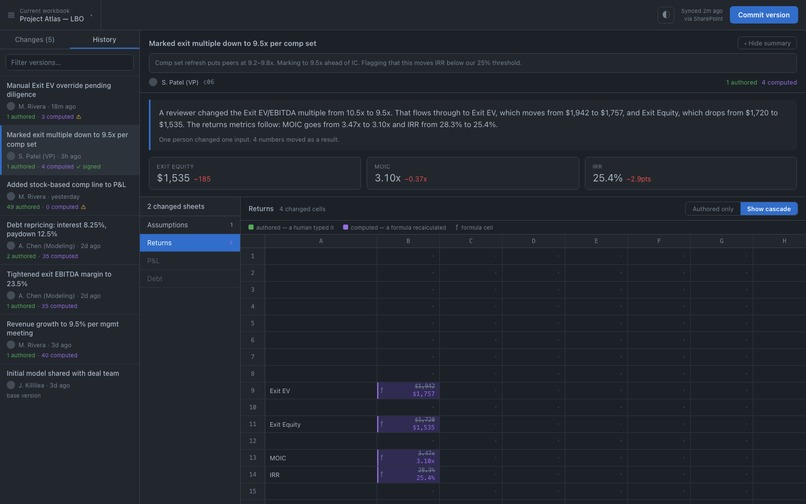Click the workbook grid icon beside Project Atlas
The image size is (806, 504).
pos(11,15)
